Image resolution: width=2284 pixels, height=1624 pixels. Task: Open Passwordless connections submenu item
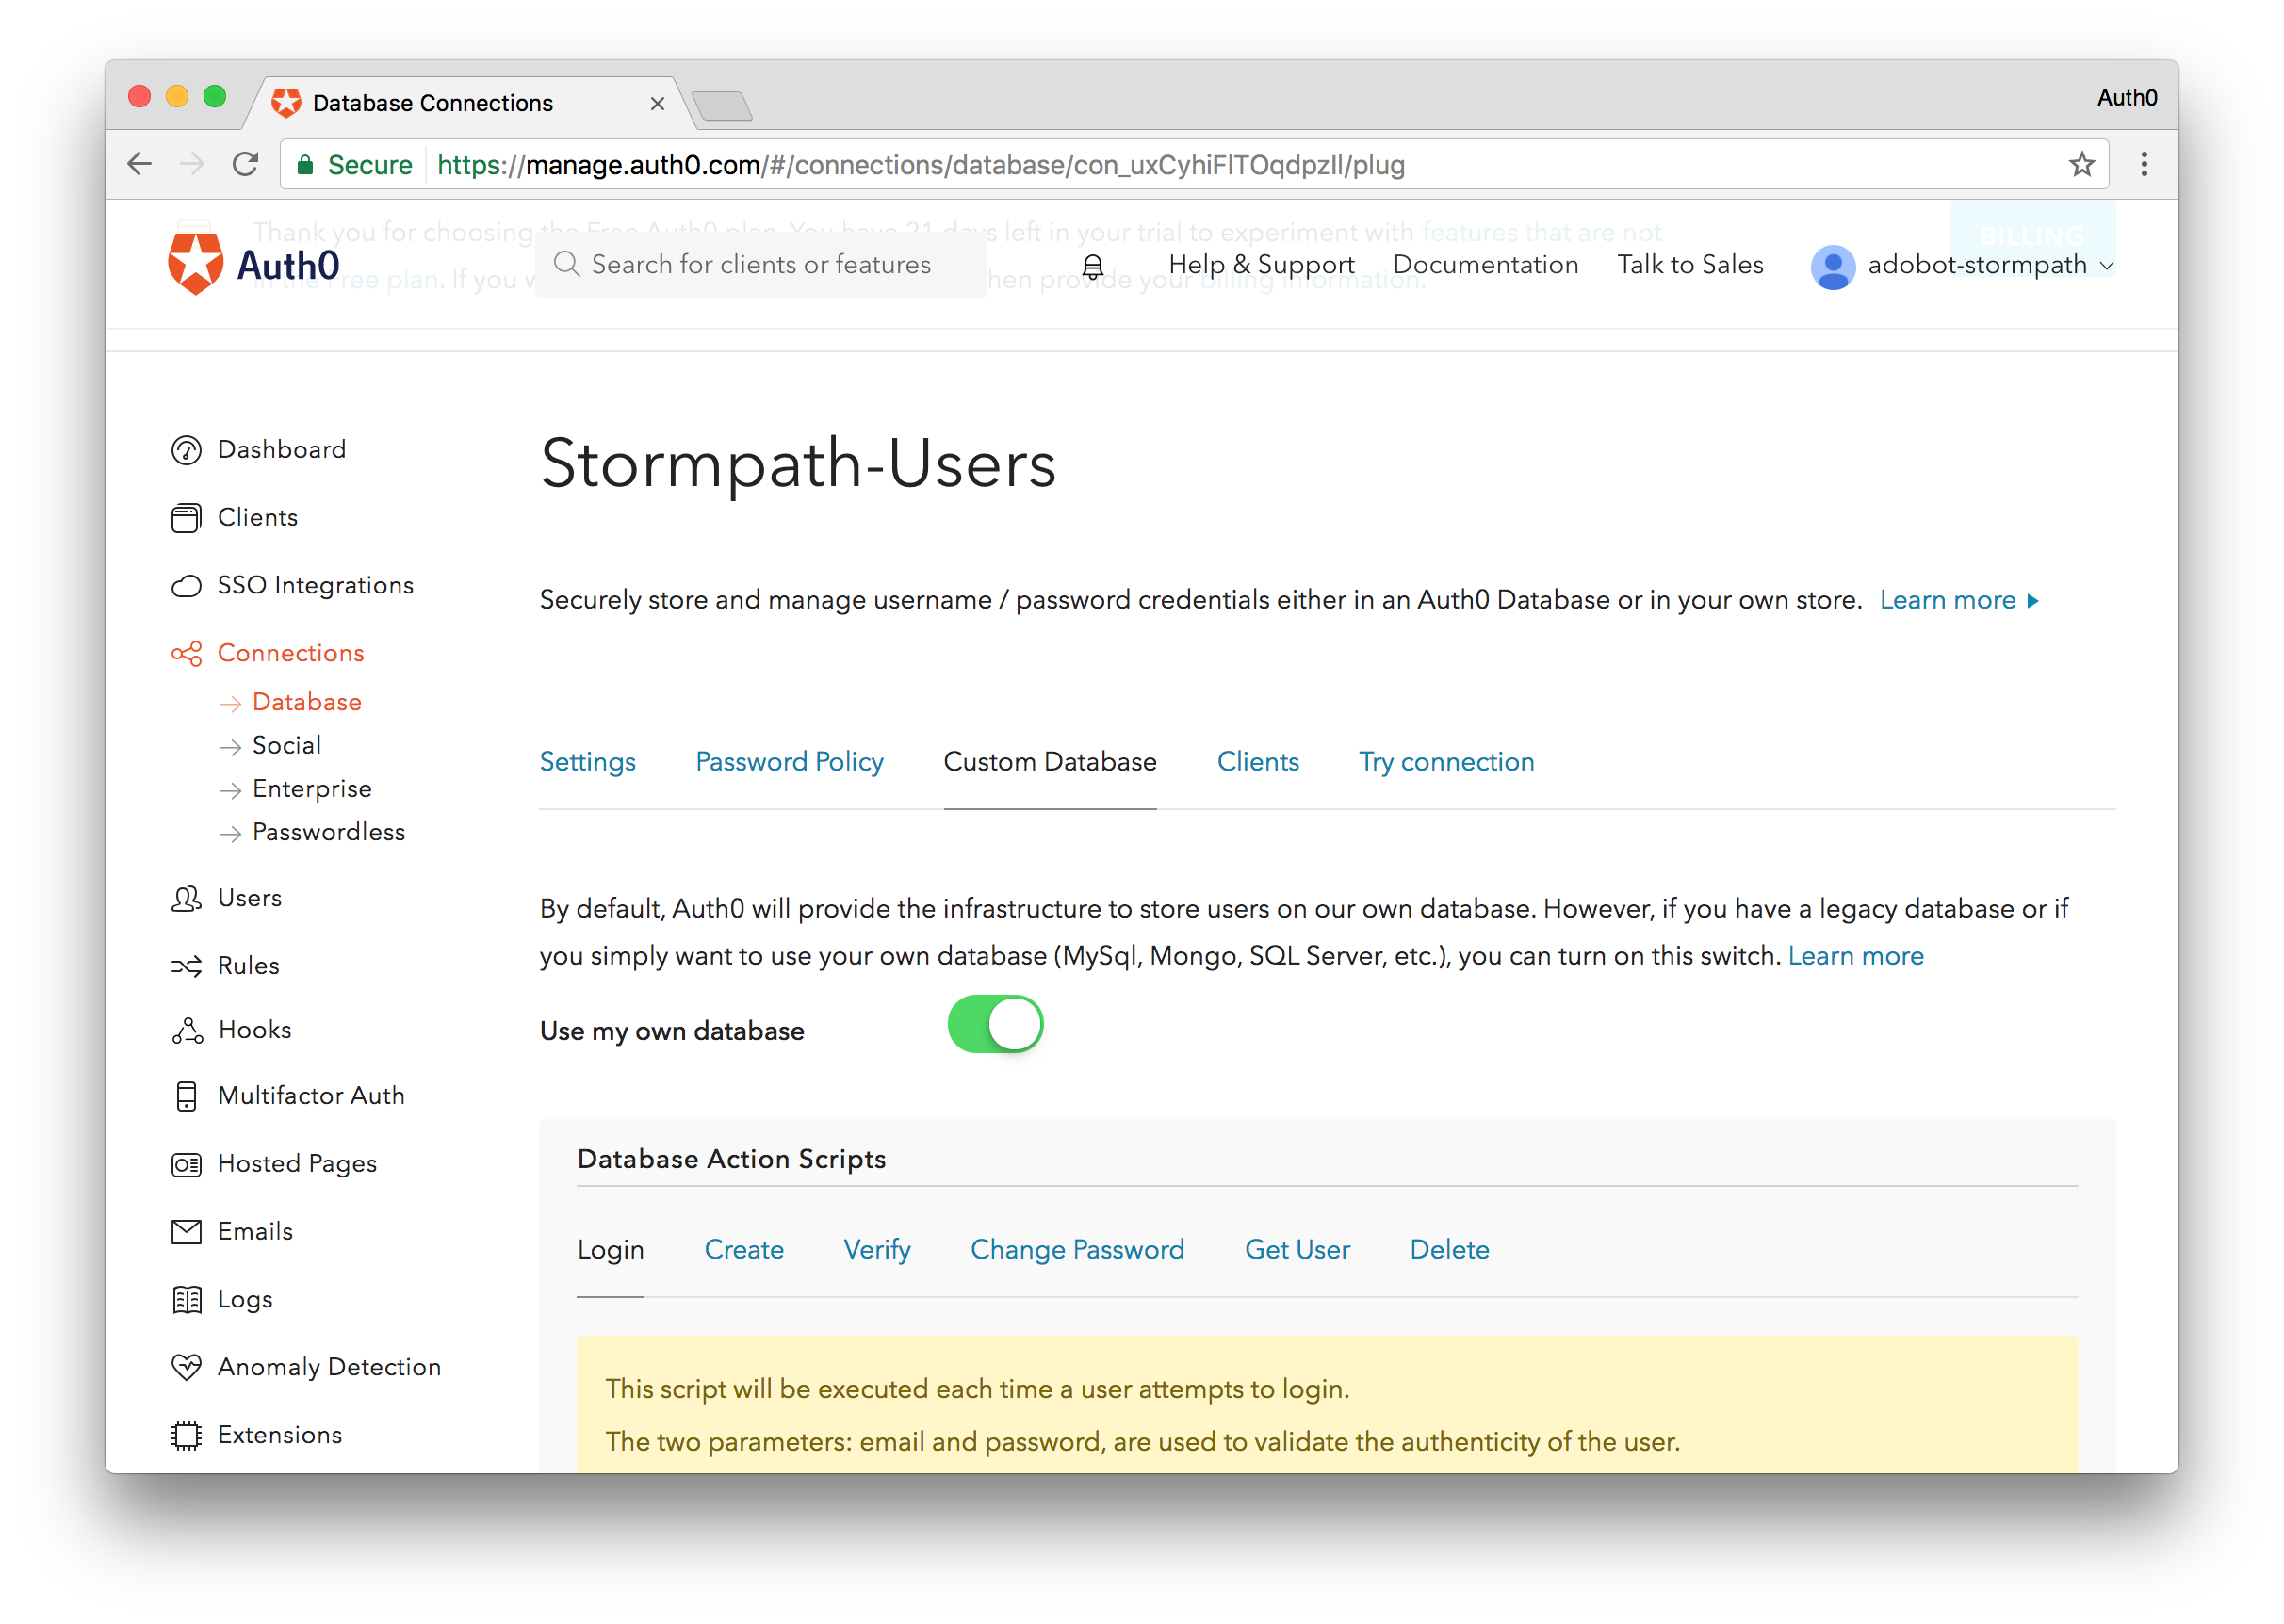[x=328, y=832]
